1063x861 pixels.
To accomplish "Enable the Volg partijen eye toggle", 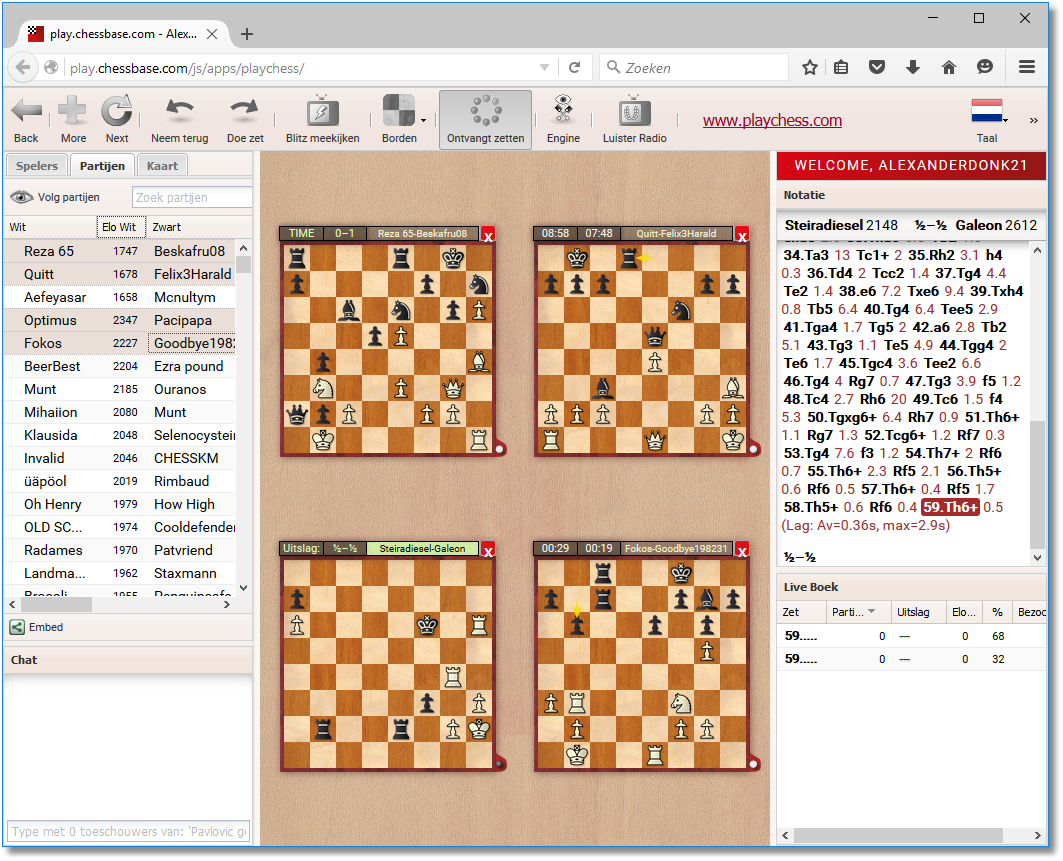I will tap(22, 197).
